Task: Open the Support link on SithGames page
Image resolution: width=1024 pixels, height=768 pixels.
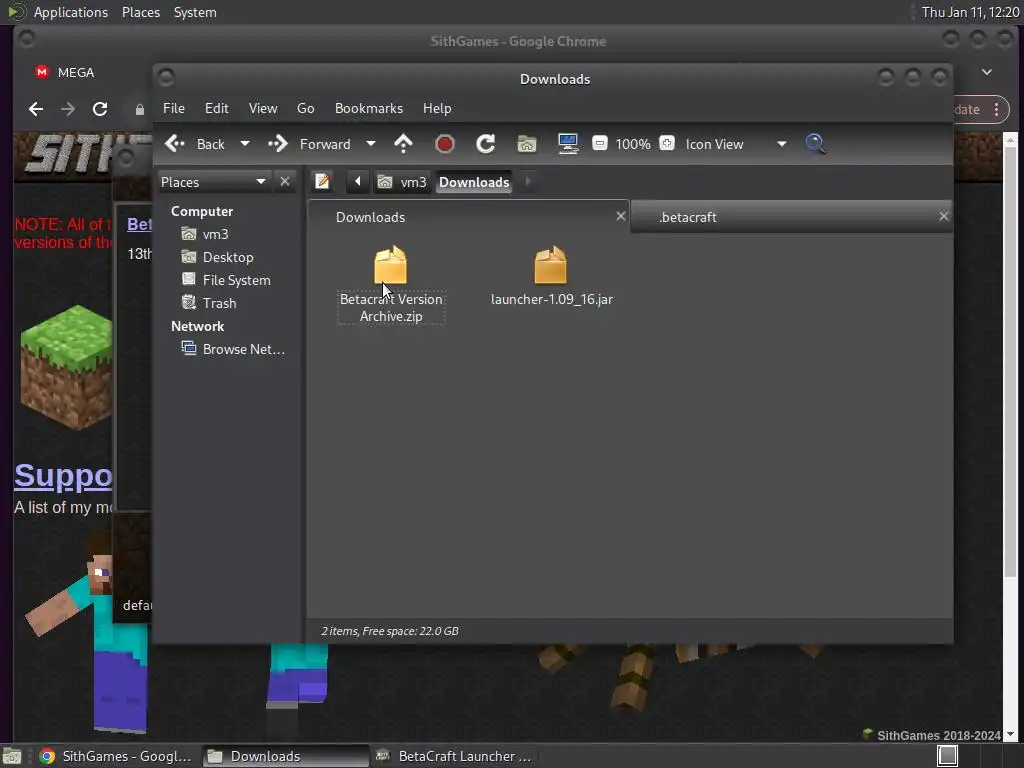Action: point(63,477)
